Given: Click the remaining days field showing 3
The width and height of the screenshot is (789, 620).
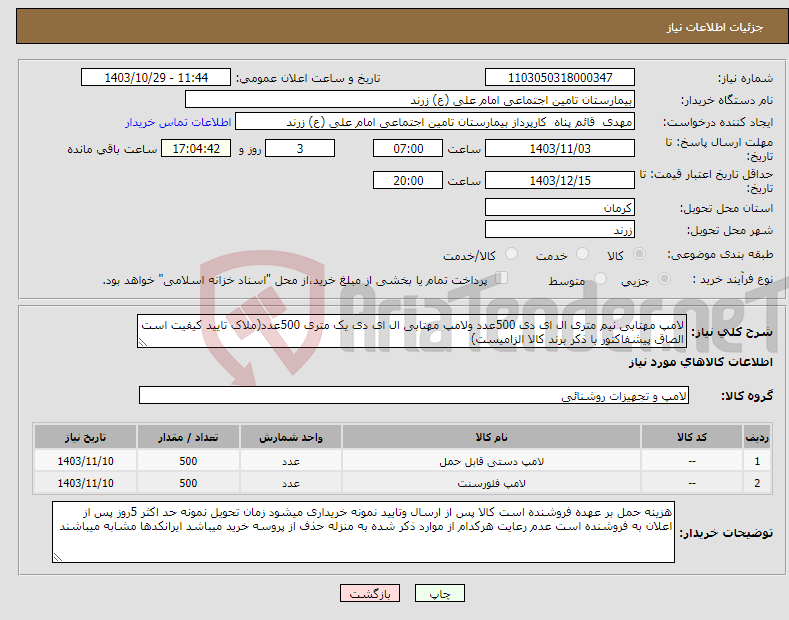Looking at the screenshot, I should [x=300, y=148].
